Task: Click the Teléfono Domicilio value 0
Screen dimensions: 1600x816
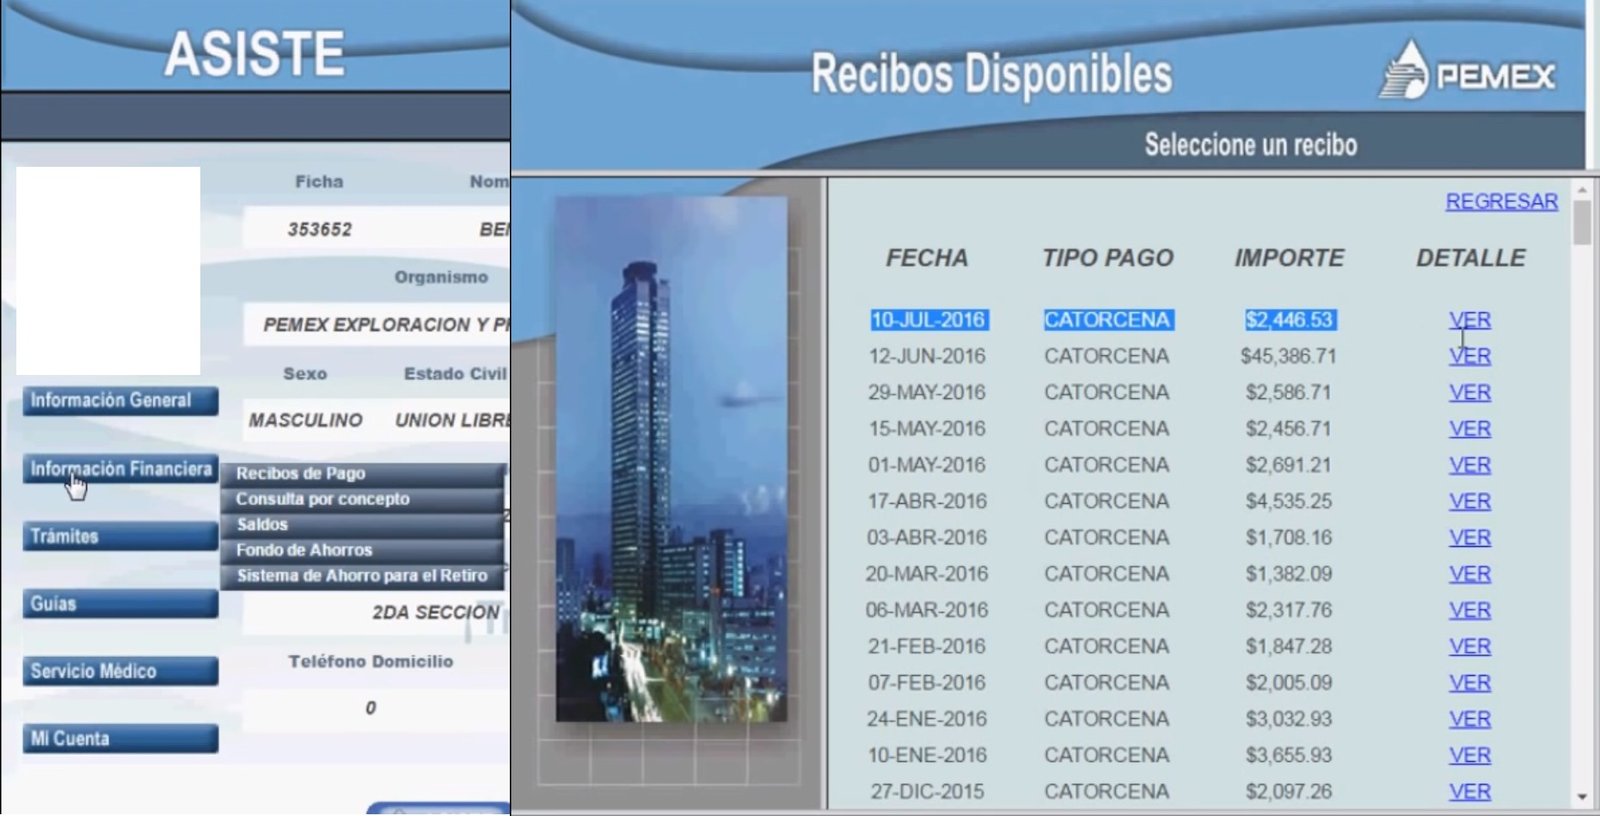Action: [370, 708]
